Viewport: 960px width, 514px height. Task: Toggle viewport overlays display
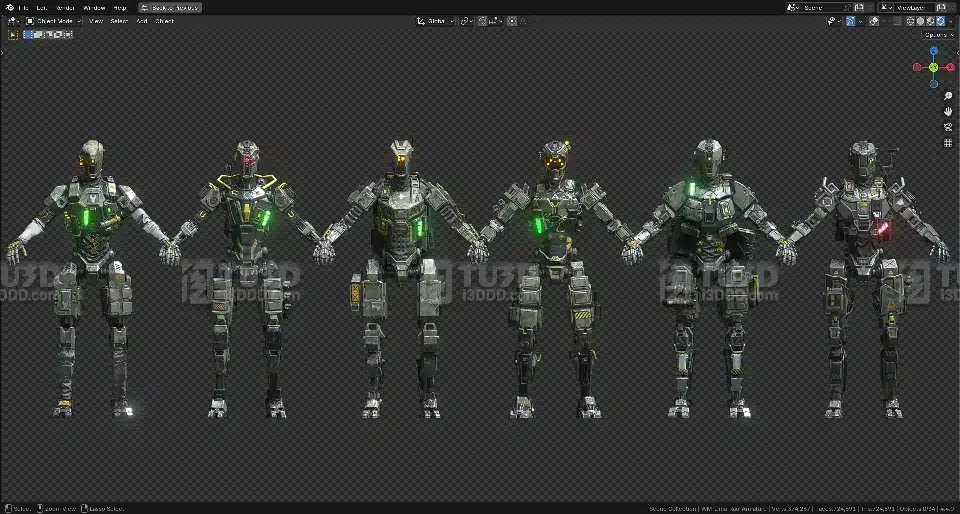[874, 20]
